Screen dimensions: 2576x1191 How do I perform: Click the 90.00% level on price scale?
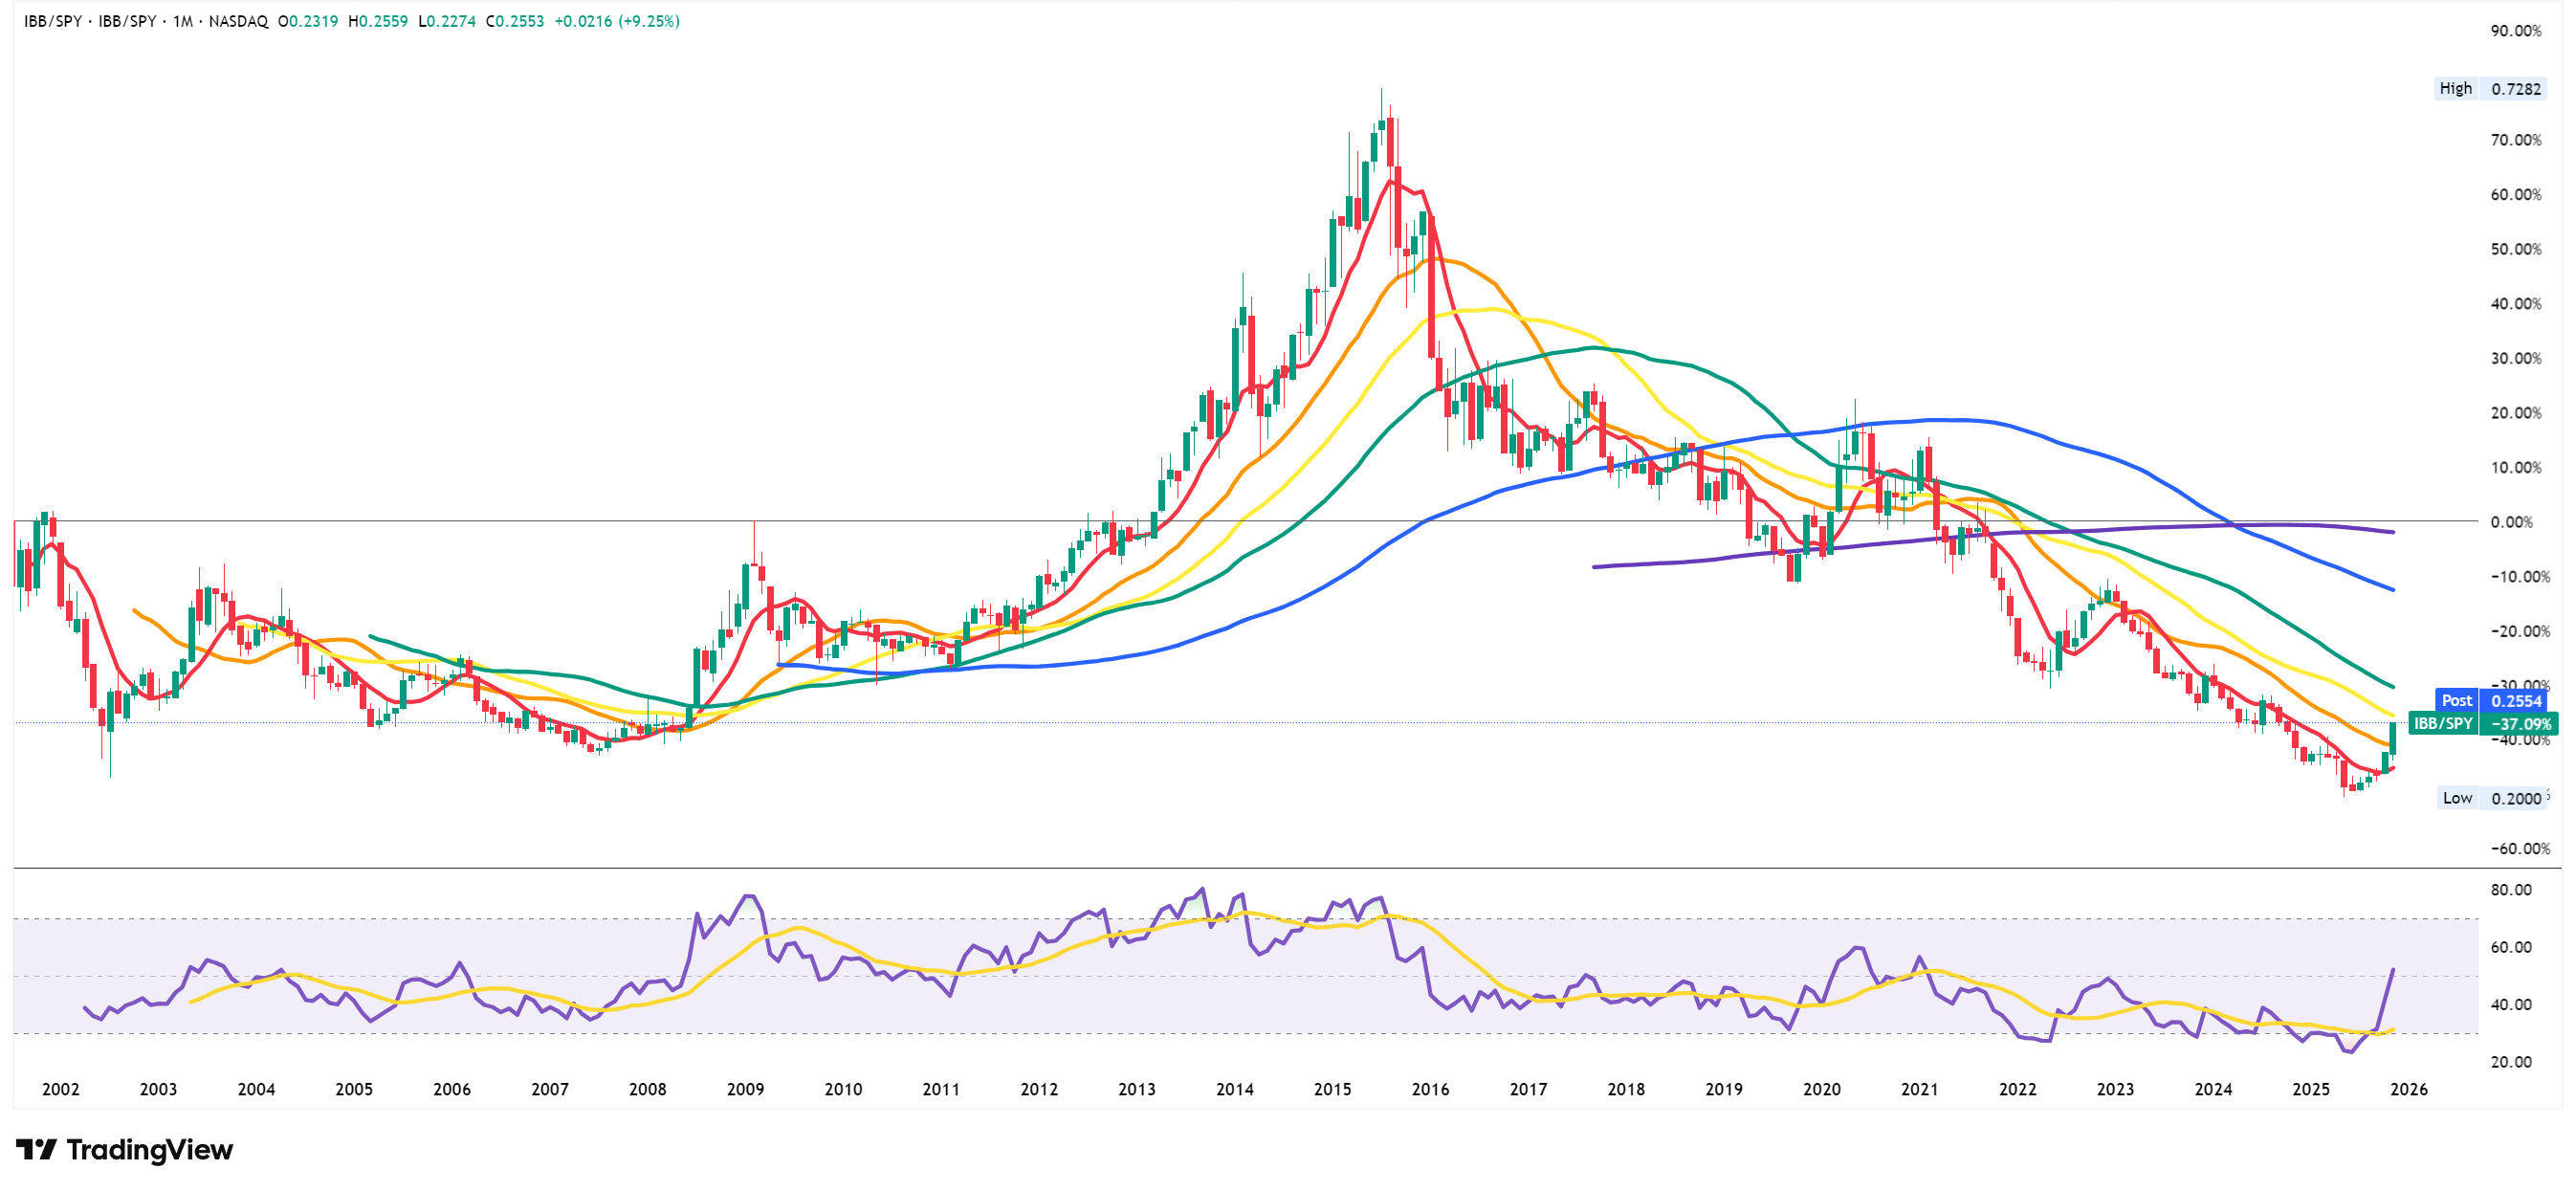tap(2515, 31)
